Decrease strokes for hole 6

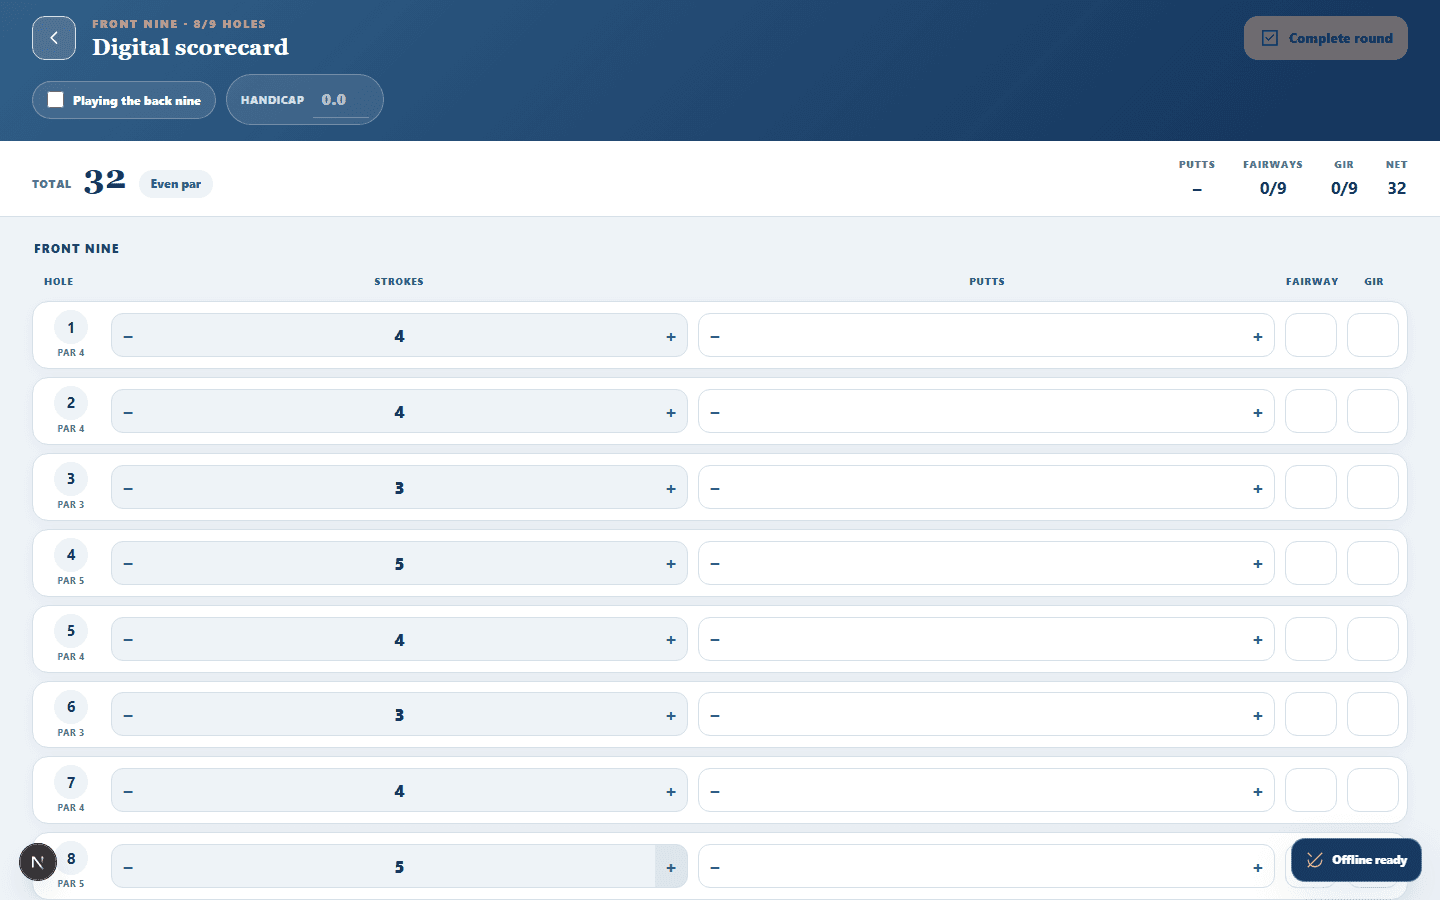(128, 715)
